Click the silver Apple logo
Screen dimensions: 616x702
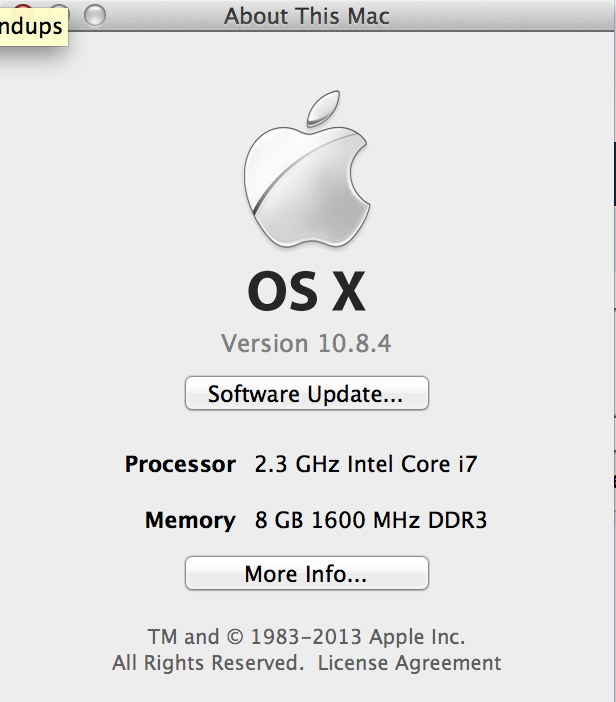point(307,169)
